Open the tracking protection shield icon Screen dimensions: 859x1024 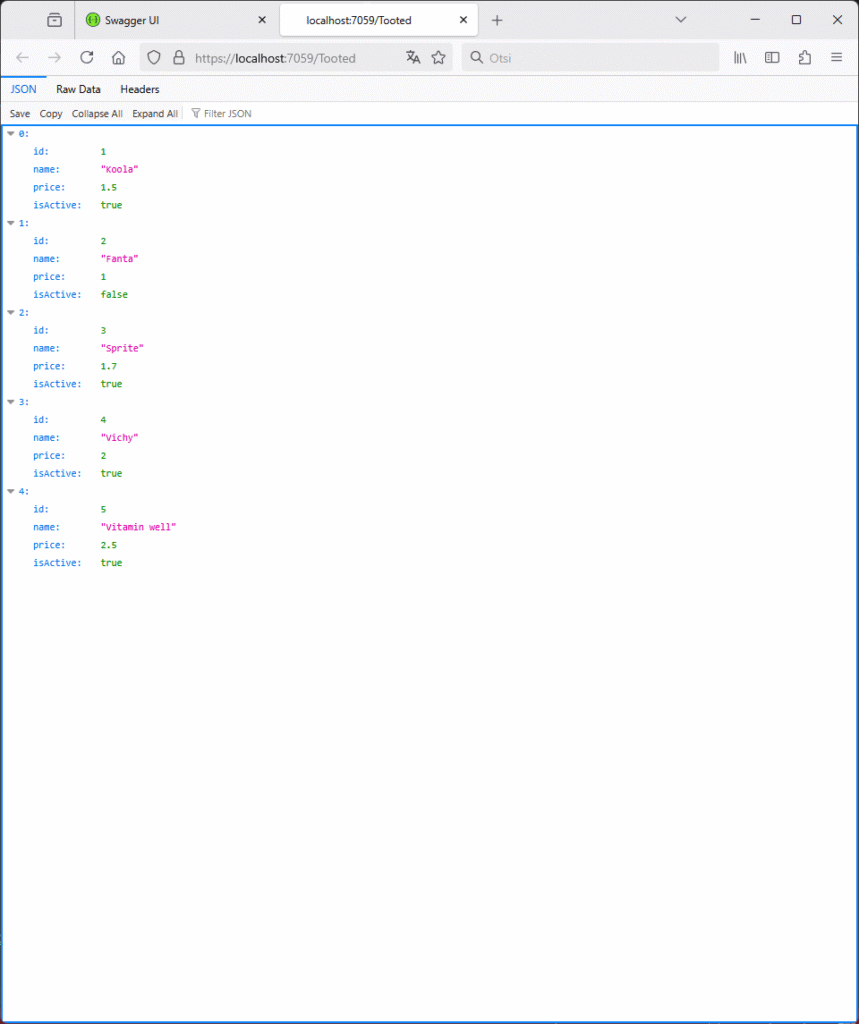(154, 58)
